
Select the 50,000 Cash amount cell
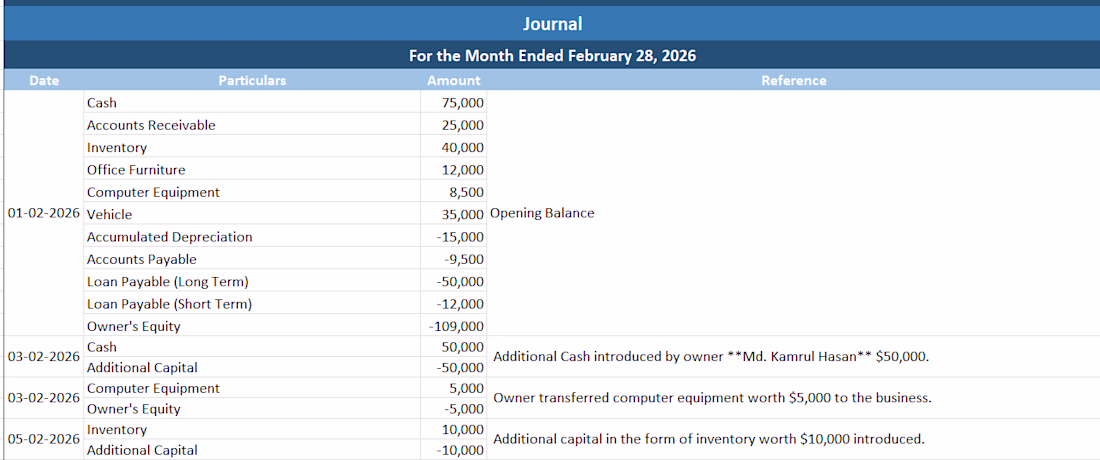coord(453,346)
